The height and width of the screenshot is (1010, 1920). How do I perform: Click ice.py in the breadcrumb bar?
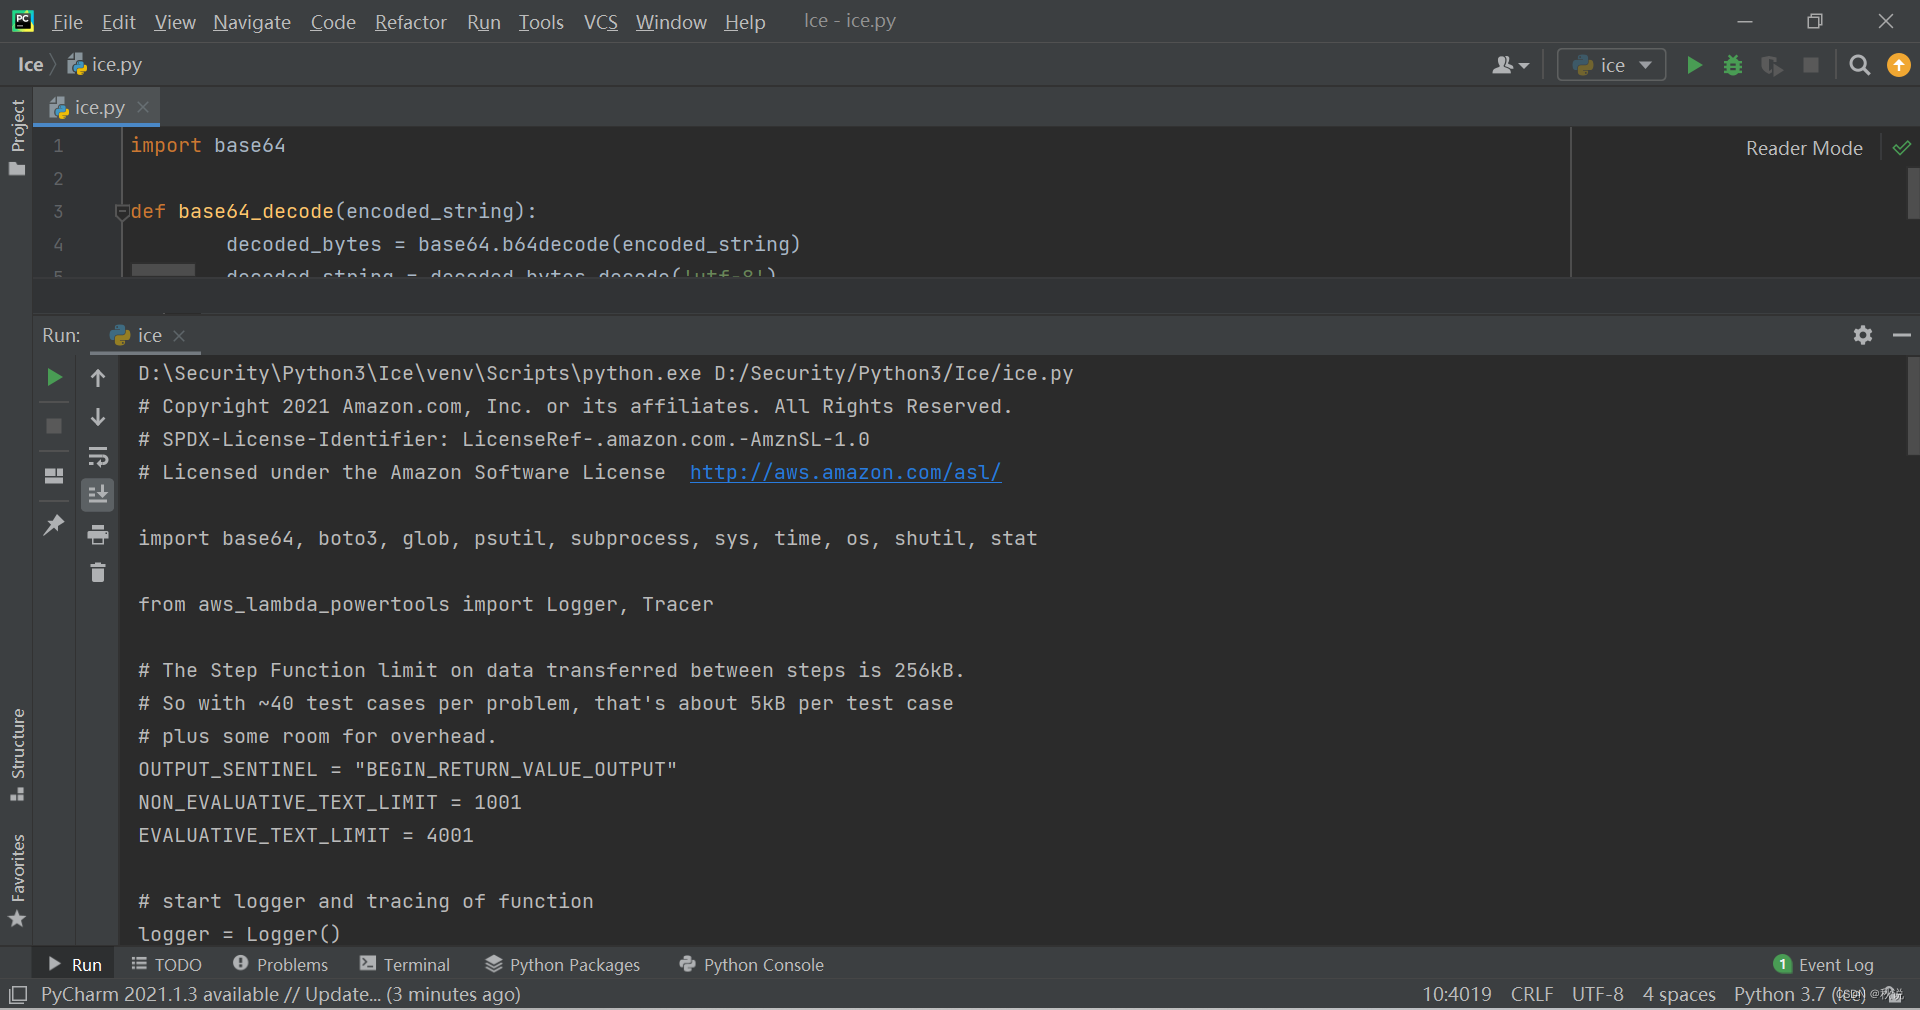tap(105, 65)
